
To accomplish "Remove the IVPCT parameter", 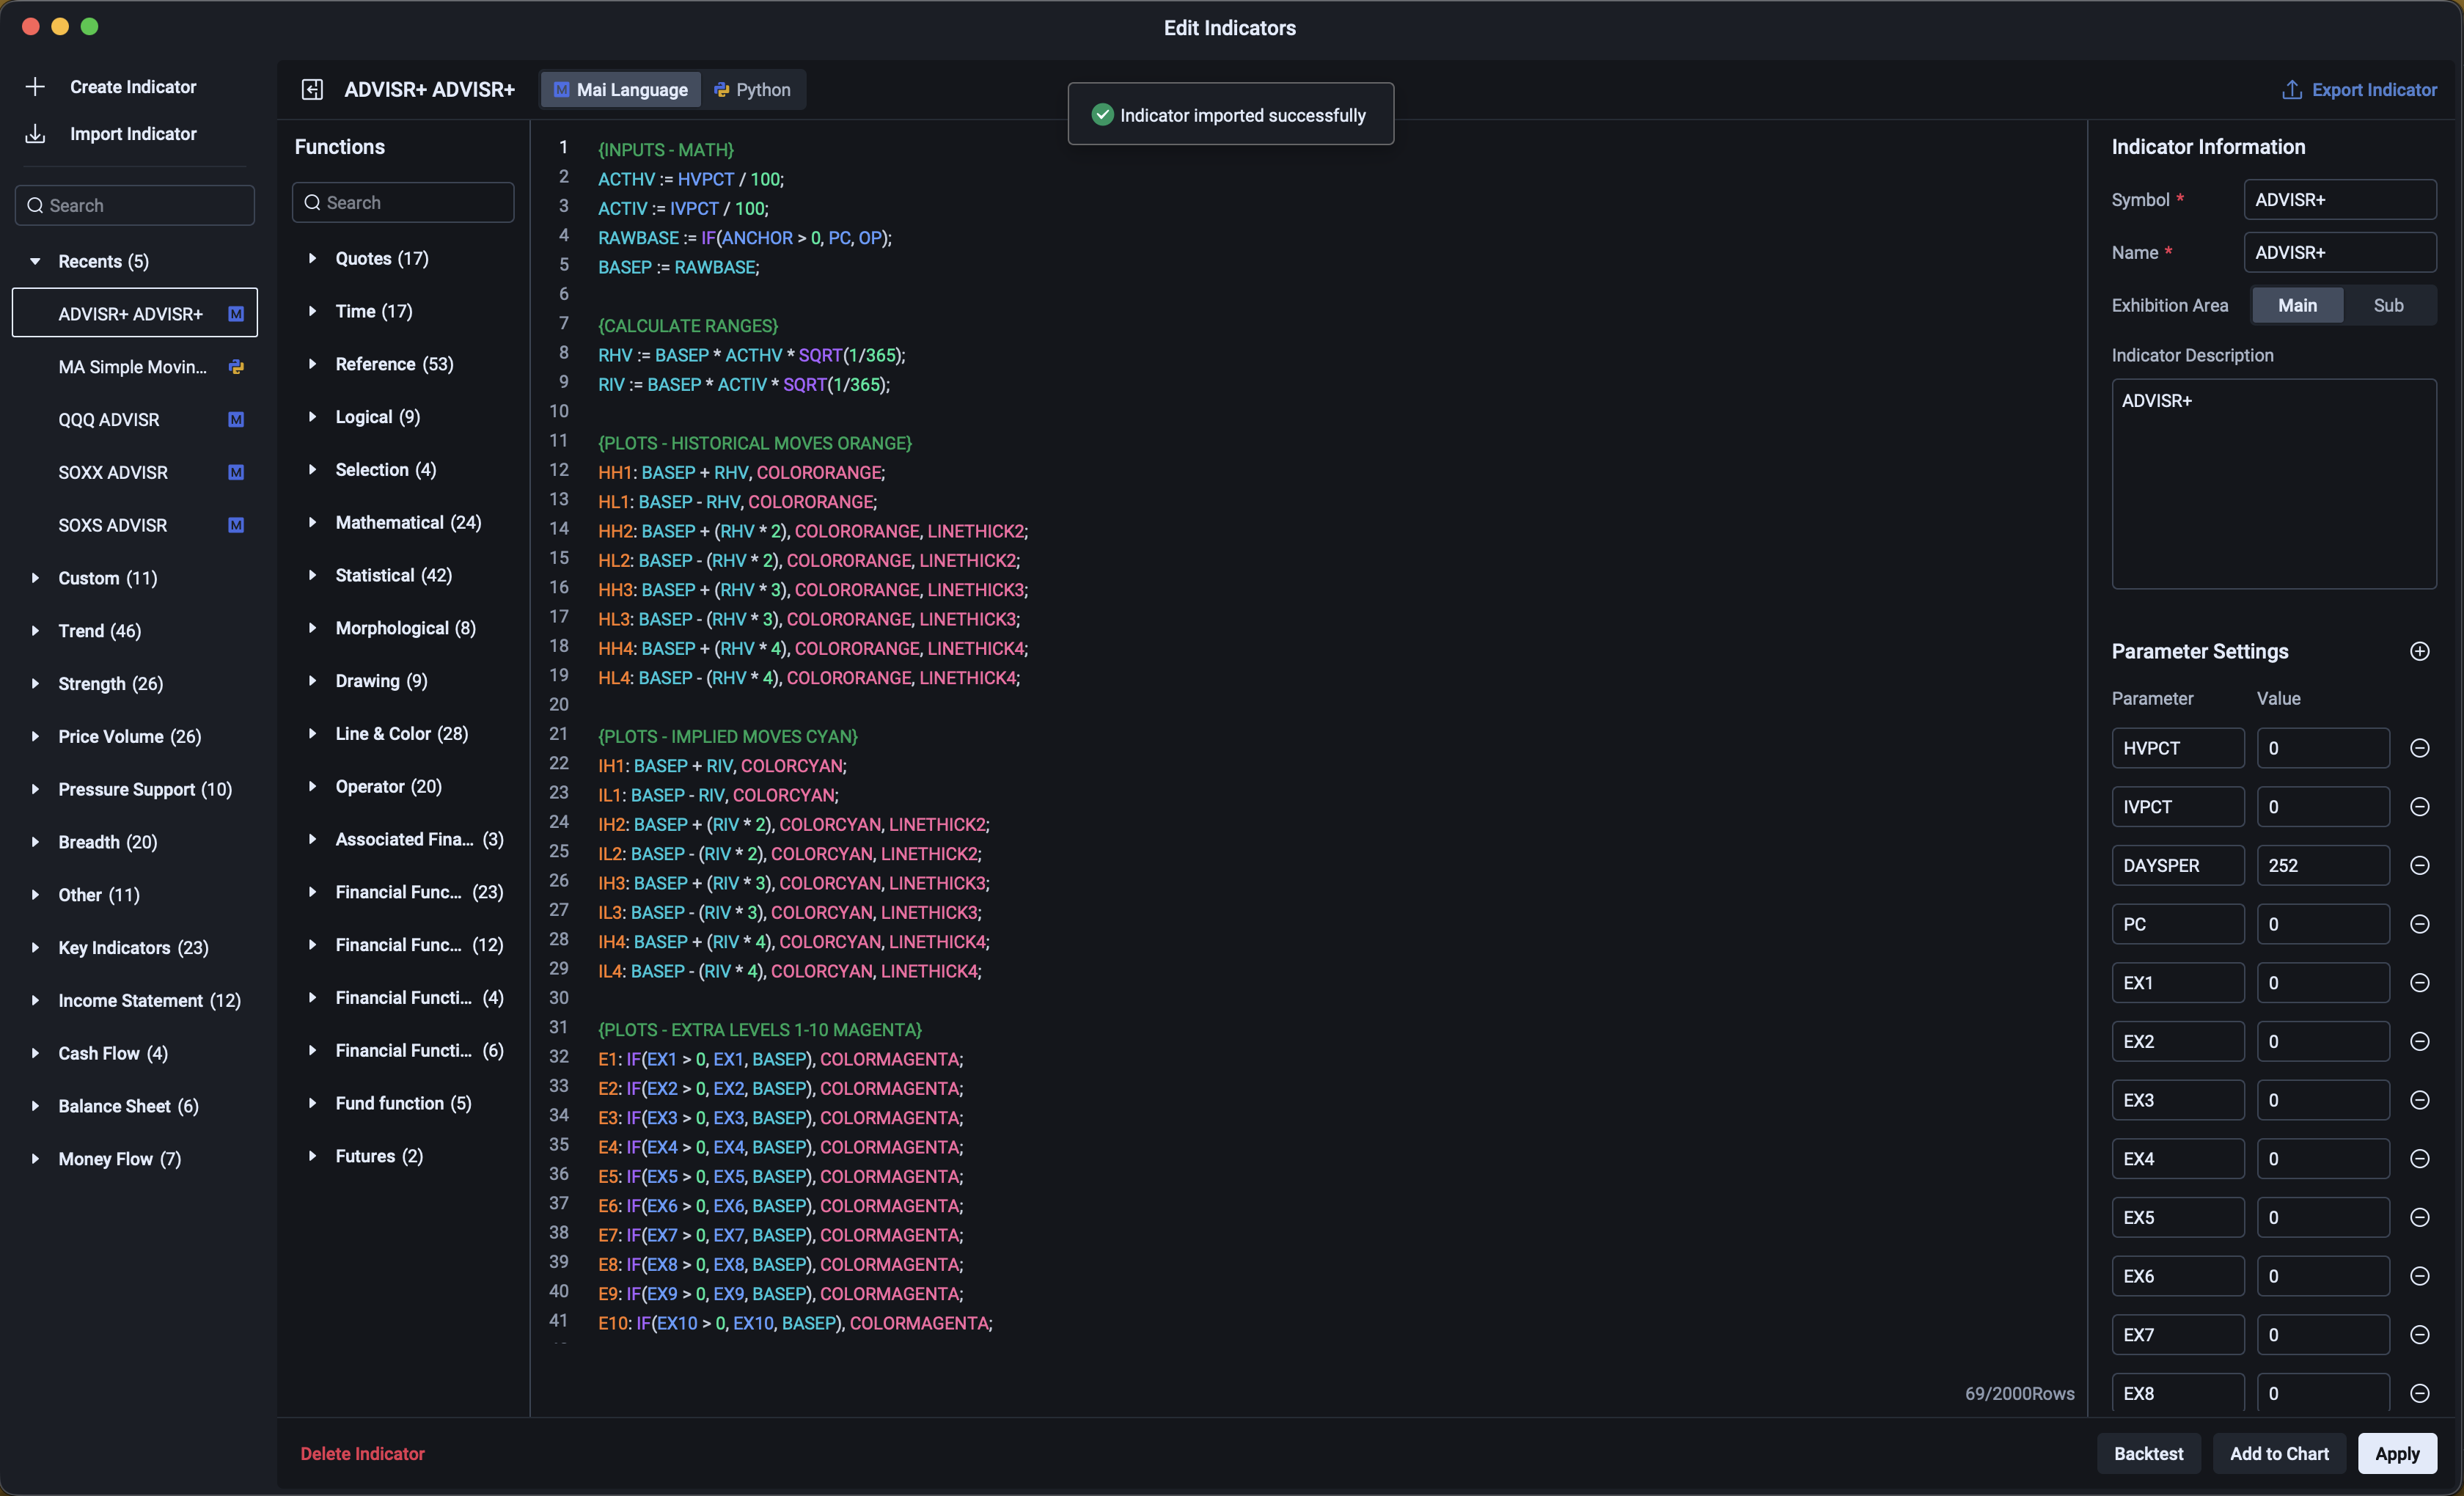I will coord(2419,807).
